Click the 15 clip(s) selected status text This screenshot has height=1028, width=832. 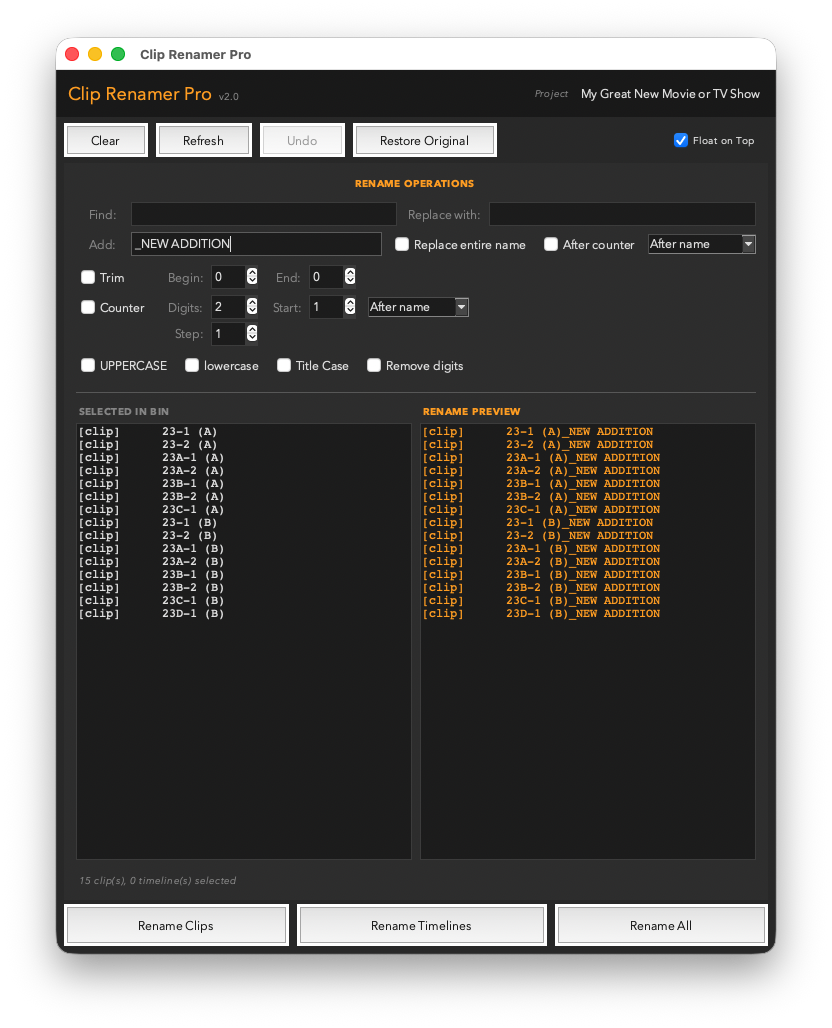coord(157,880)
